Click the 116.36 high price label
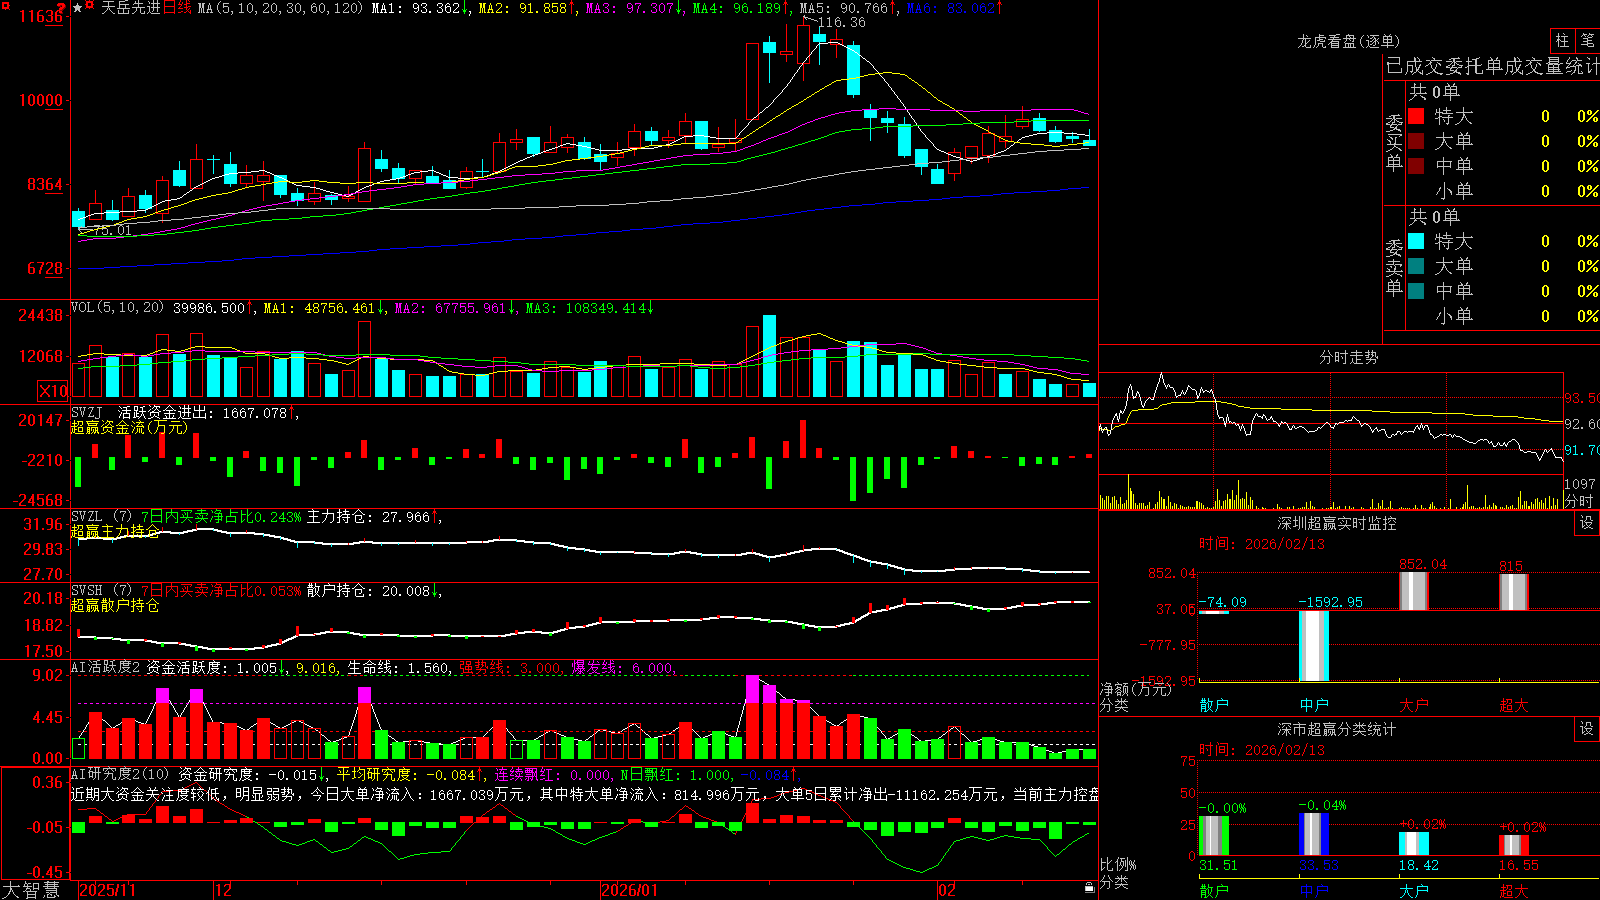This screenshot has width=1600, height=900. [x=842, y=22]
